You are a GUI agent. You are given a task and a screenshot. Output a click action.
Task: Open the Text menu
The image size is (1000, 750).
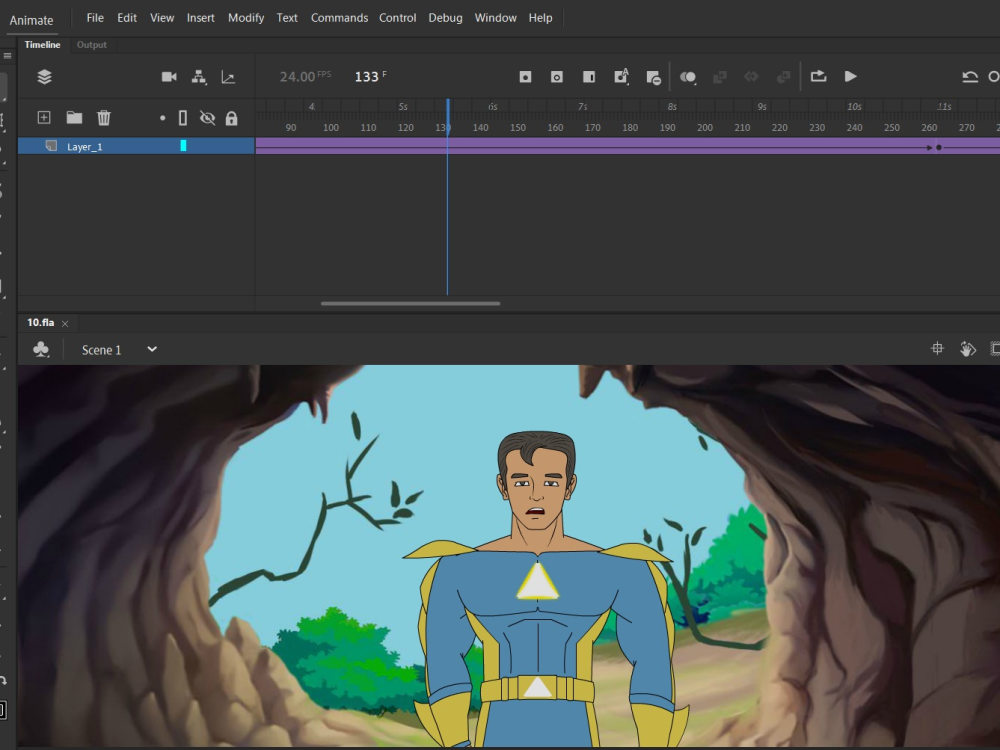pos(287,18)
